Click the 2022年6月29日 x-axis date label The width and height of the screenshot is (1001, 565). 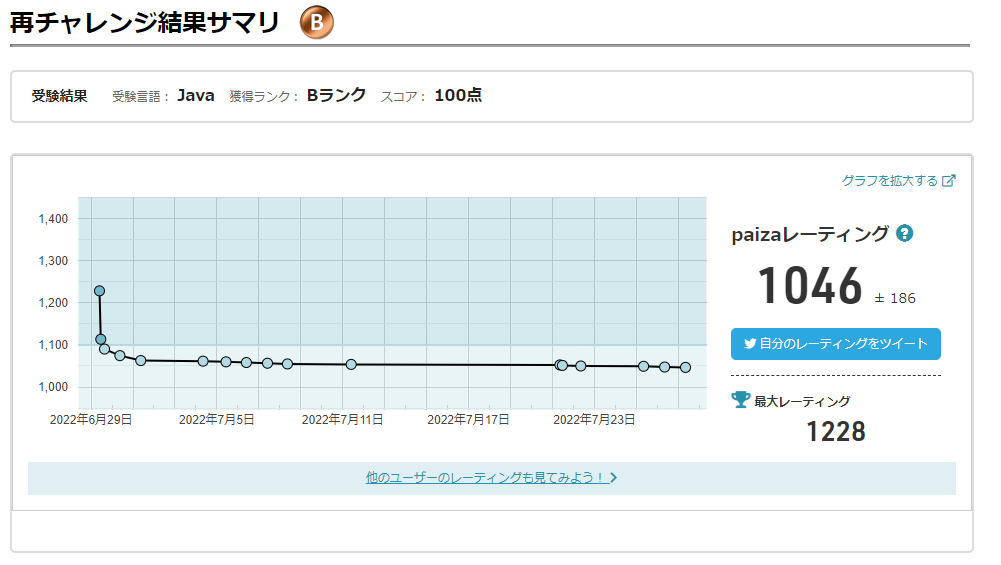click(x=91, y=420)
